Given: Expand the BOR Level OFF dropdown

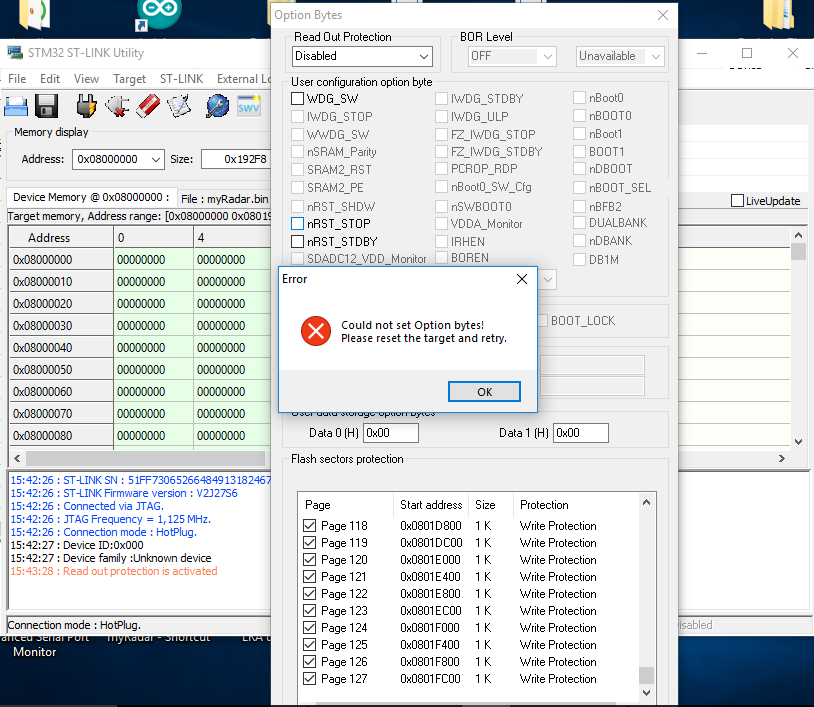Looking at the screenshot, I should [x=548, y=56].
